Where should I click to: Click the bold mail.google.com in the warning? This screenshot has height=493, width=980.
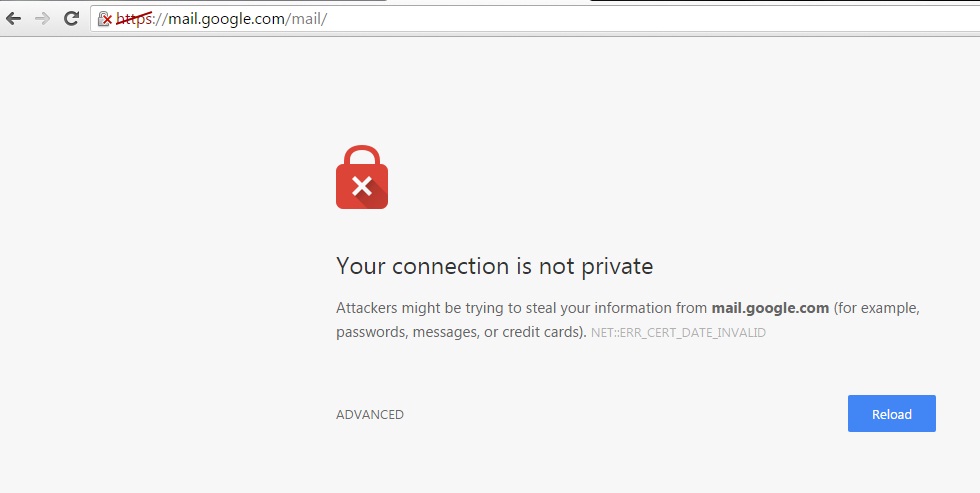point(770,308)
